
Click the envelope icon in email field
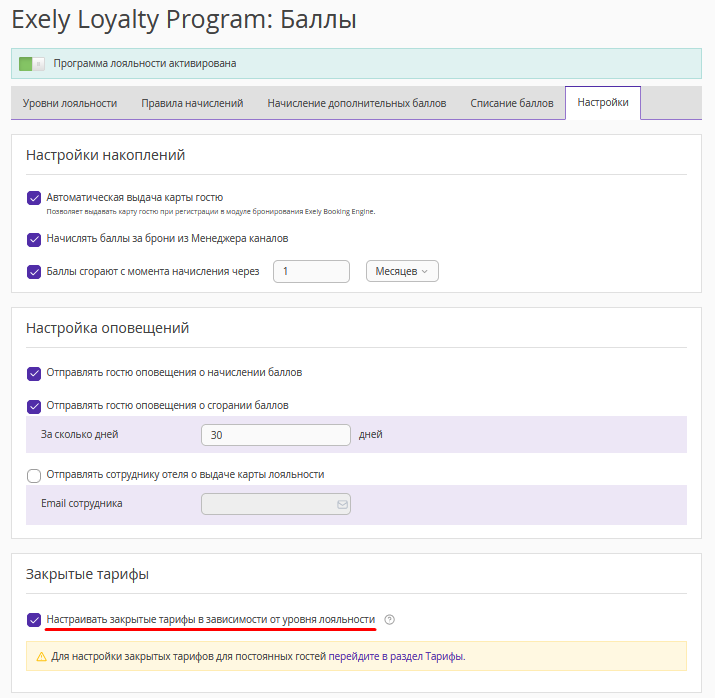click(x=342, y=504)
